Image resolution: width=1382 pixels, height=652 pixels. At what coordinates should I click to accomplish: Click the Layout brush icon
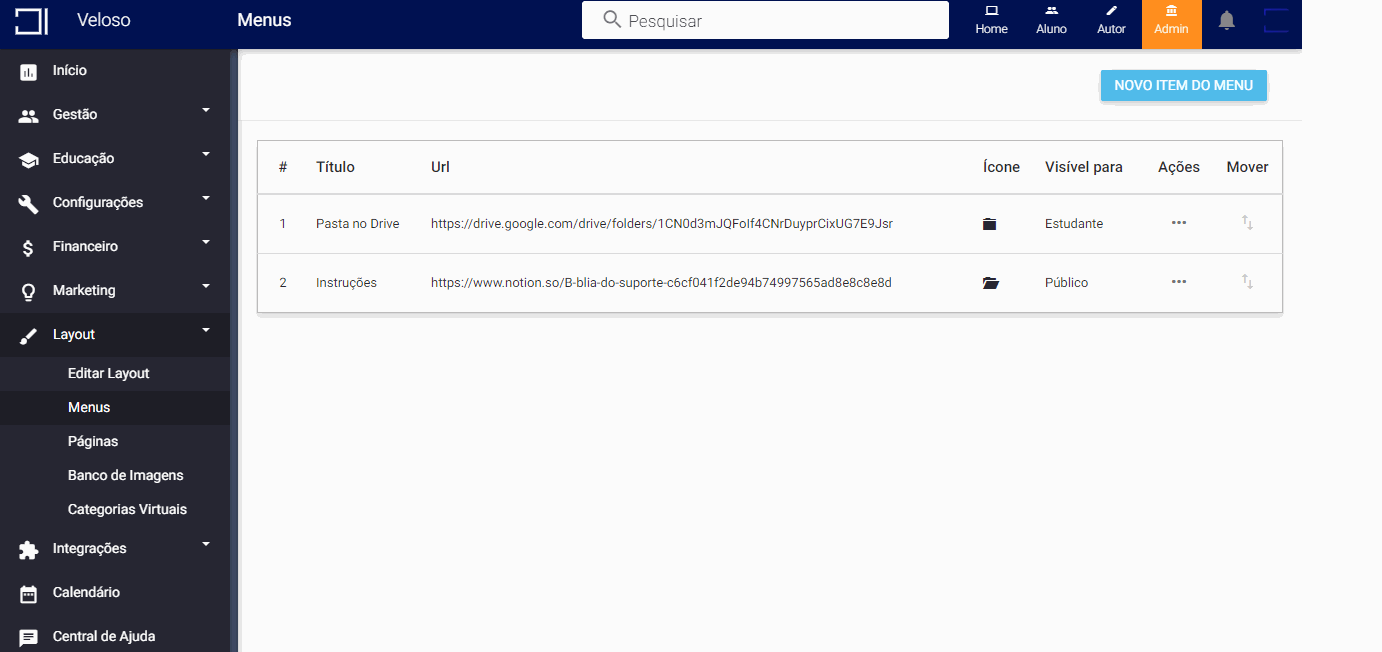(29, 336)
